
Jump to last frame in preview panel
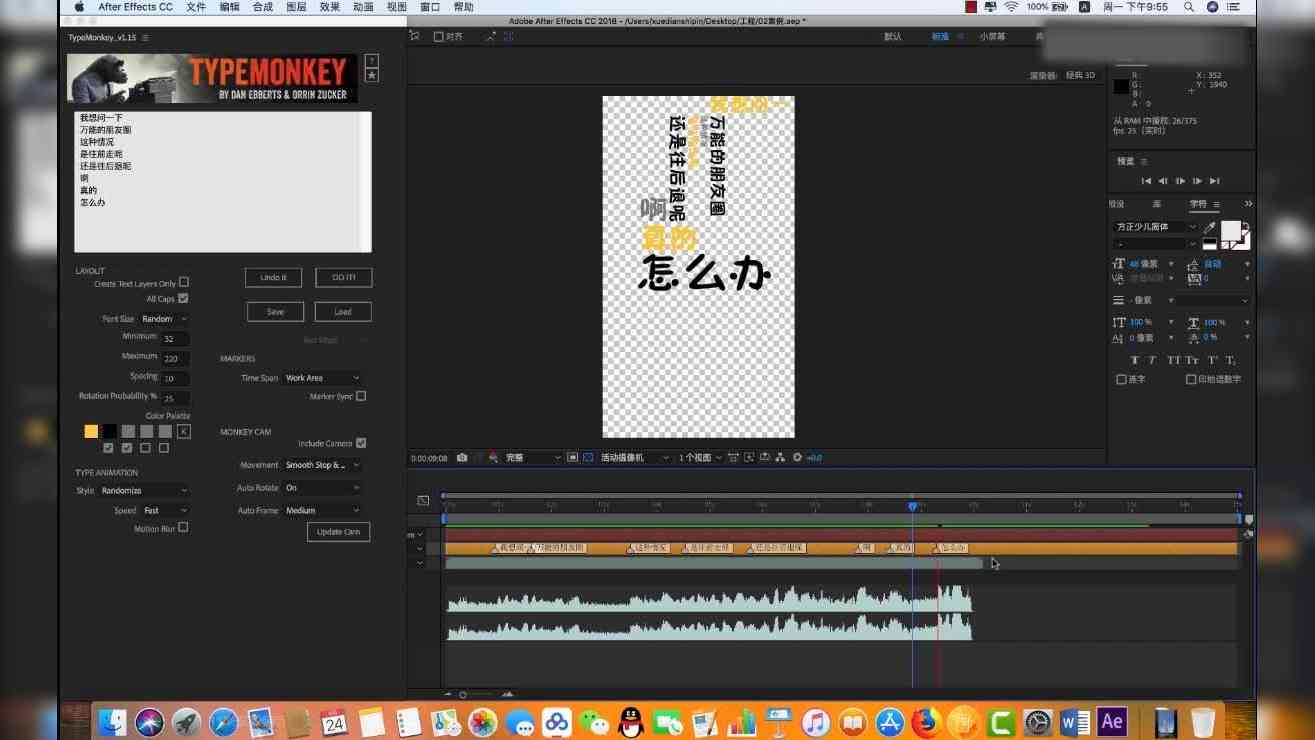[x=1214, y=181]
